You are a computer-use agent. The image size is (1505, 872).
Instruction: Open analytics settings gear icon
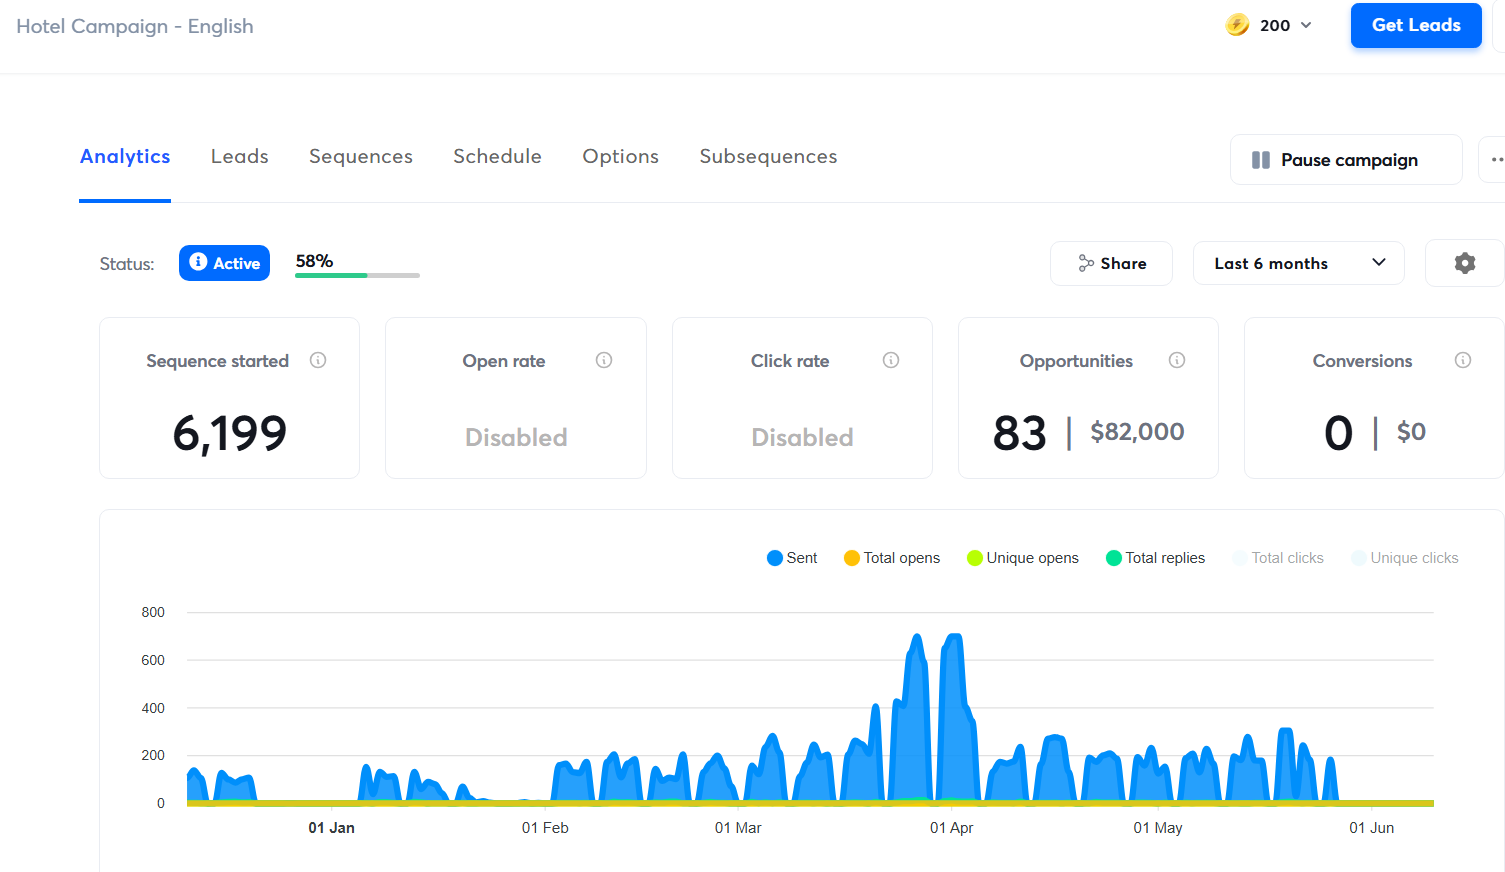tap(1464, 263)
